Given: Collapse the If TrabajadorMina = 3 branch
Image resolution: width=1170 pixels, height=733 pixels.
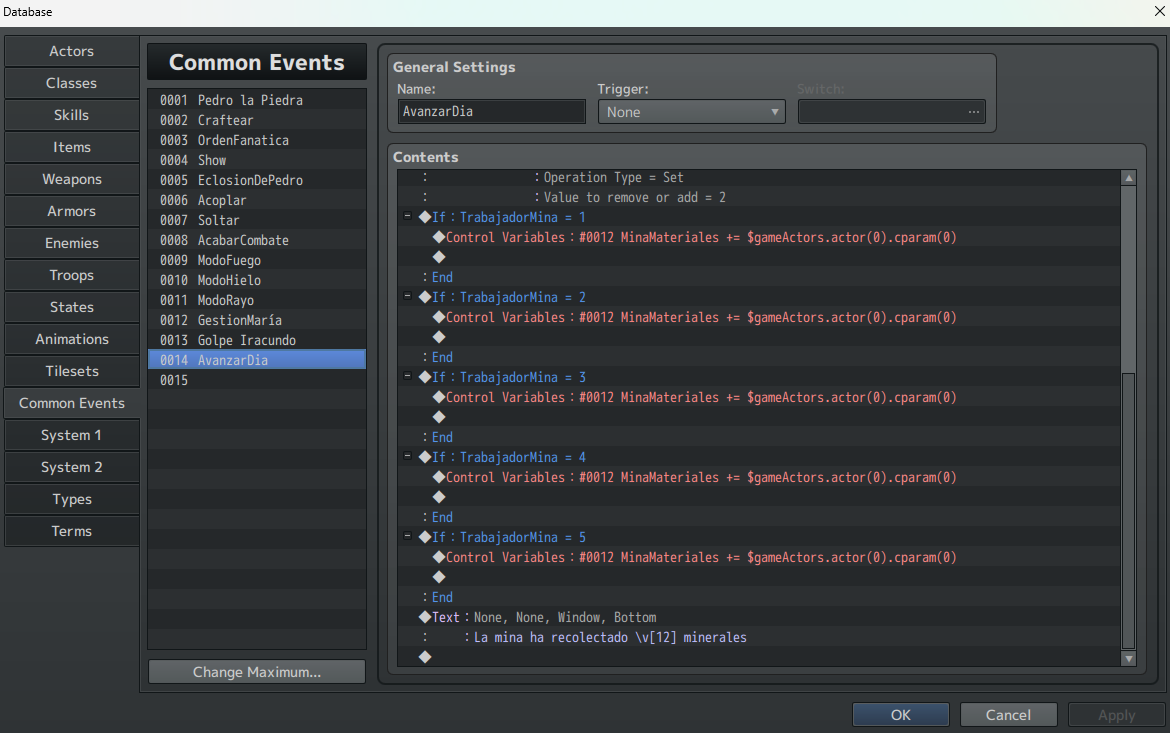Looking at the screenshot, I should pyautogui.click(x=407, y=377).
